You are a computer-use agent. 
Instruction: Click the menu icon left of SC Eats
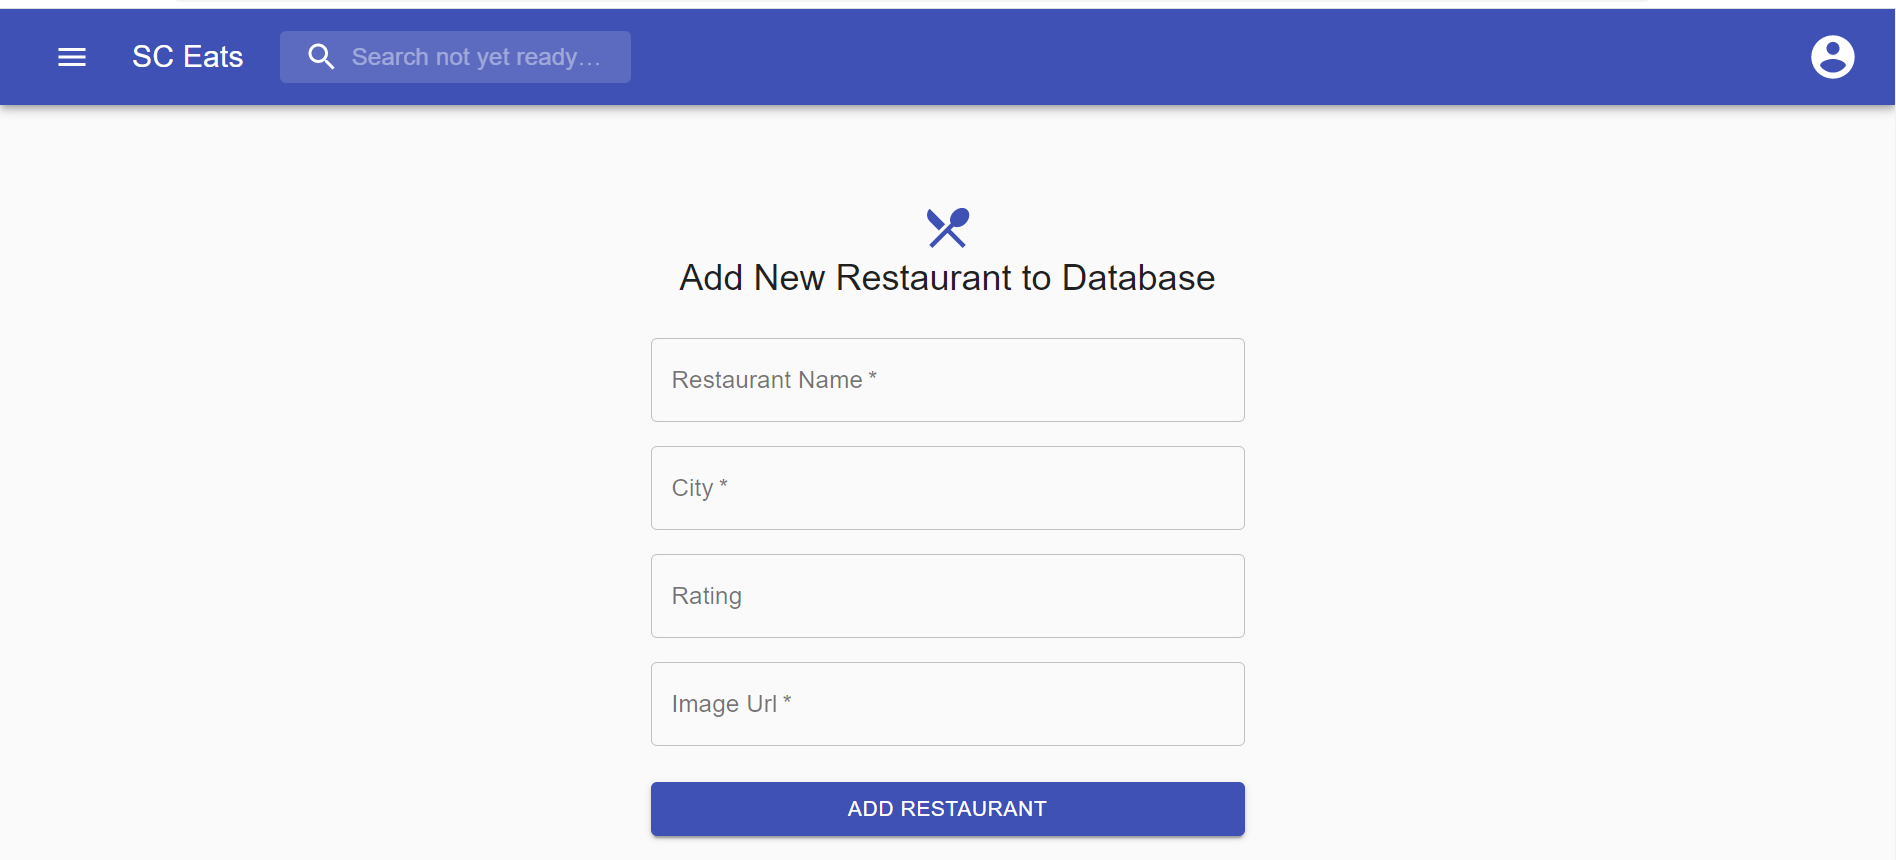(x=71, y=56)
